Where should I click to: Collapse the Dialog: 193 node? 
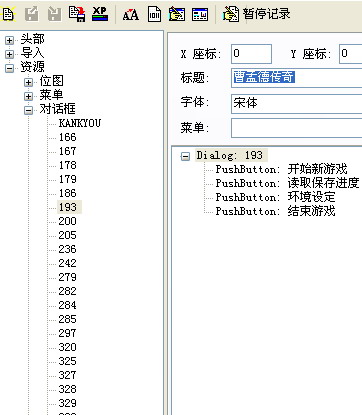click(185, 156)
